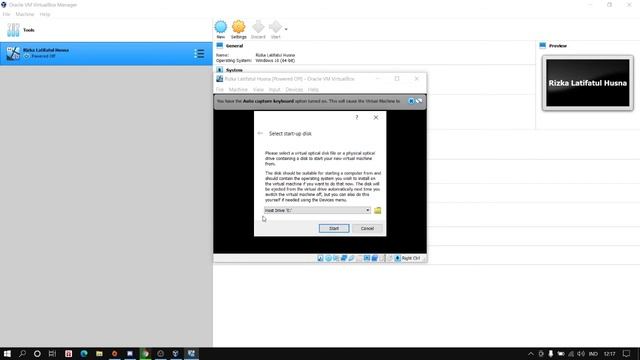This screenshot has width=640, height=360.
Task: Click the back arrow in the dialog
Action: pos(260,133)
